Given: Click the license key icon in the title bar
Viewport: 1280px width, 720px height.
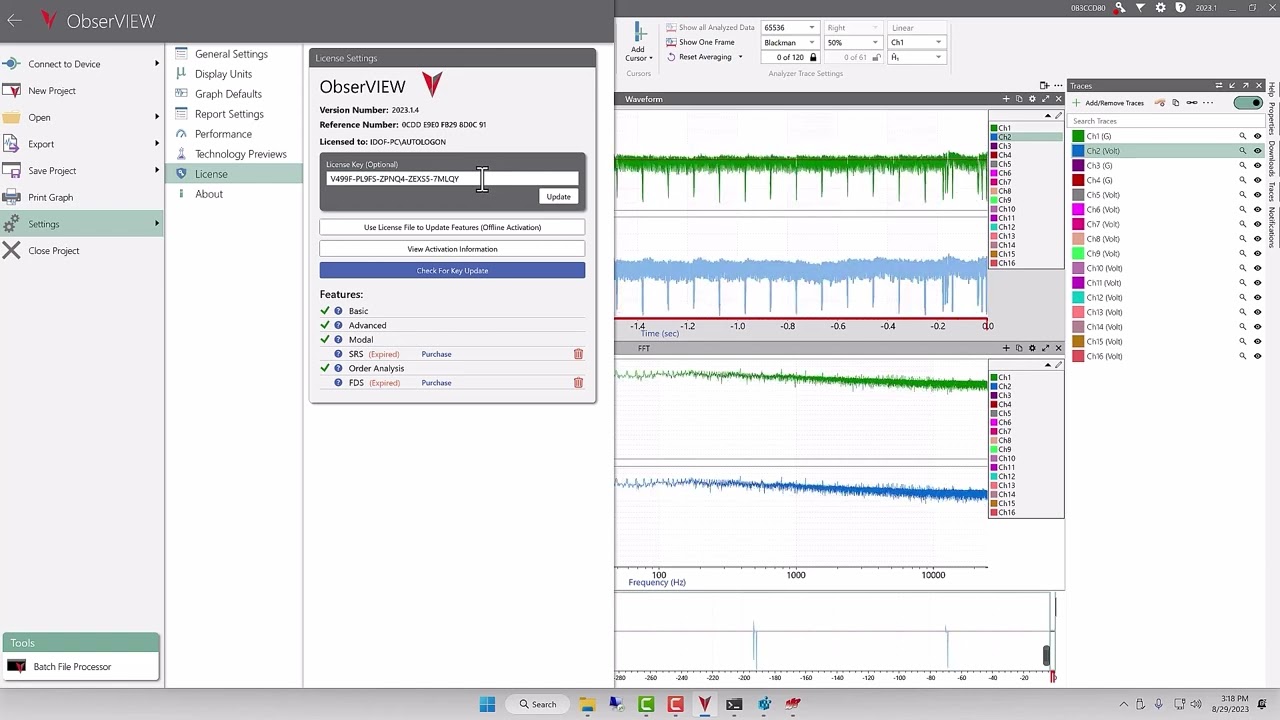Looking at the screenshot, I should (1120, 8).
